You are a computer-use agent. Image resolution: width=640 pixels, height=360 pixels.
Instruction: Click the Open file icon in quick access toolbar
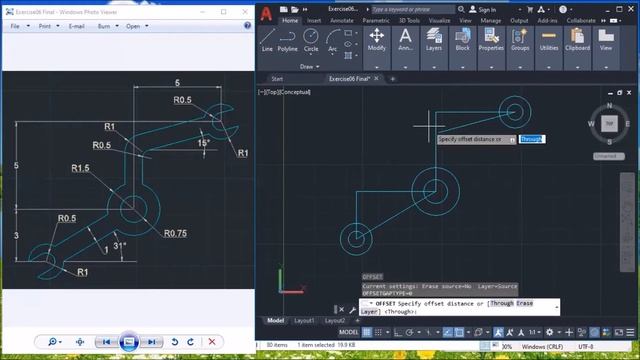pyautogui.click(x=295, y=9)
